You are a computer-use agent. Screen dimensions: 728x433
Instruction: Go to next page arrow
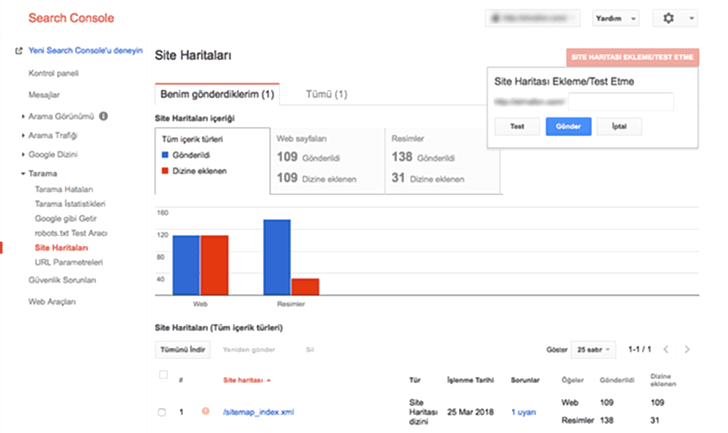[x=687, y=349]
